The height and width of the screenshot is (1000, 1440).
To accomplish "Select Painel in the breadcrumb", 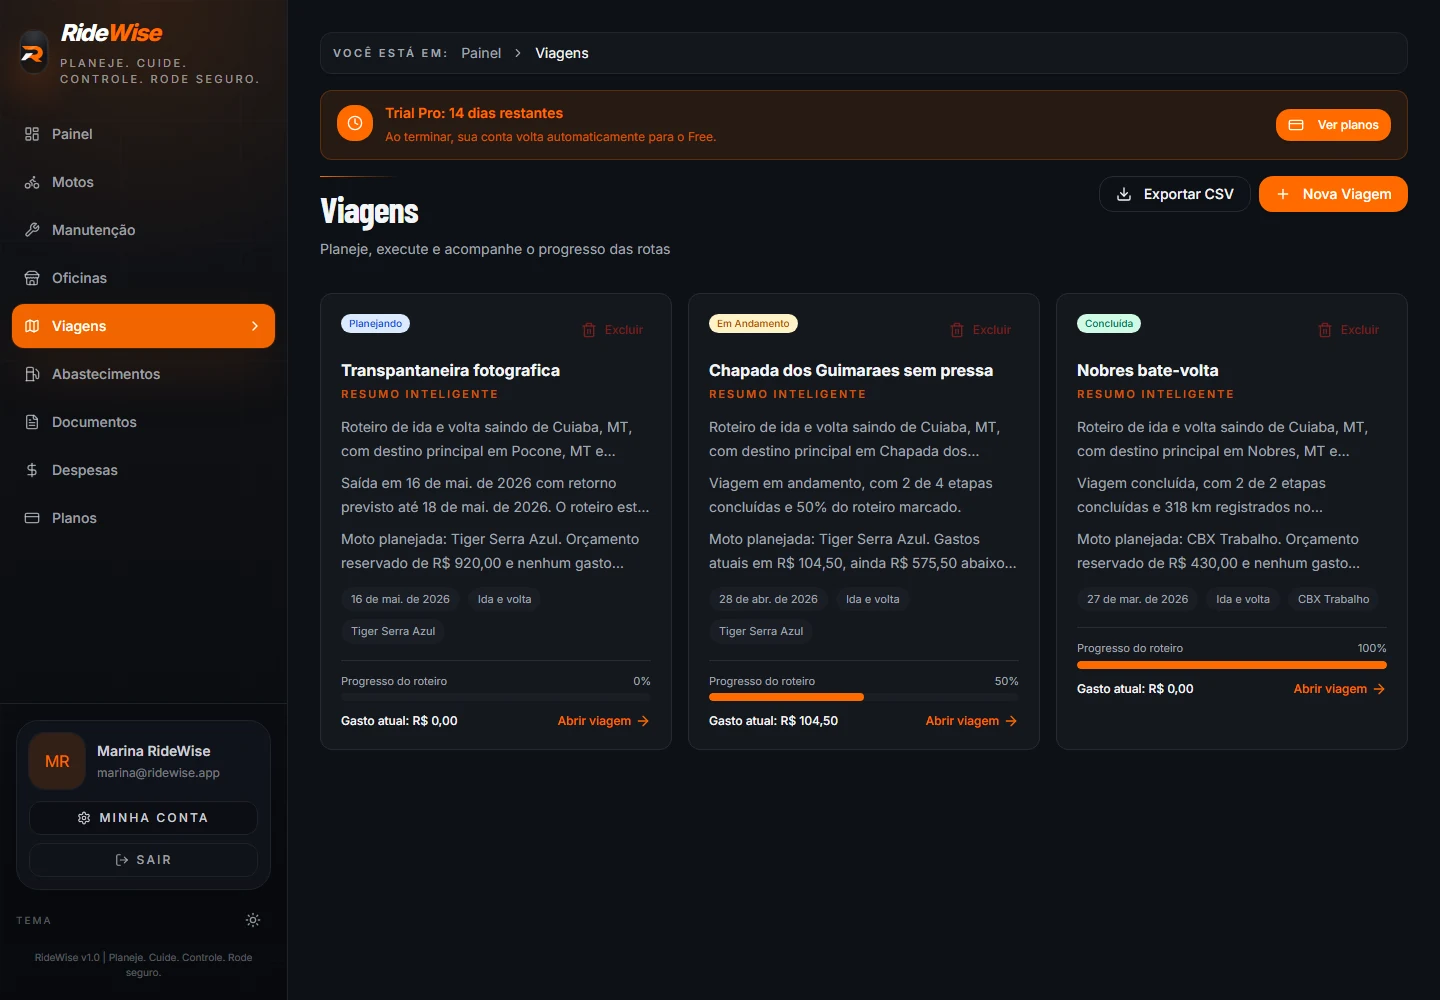I will click(x=481, y=53).
